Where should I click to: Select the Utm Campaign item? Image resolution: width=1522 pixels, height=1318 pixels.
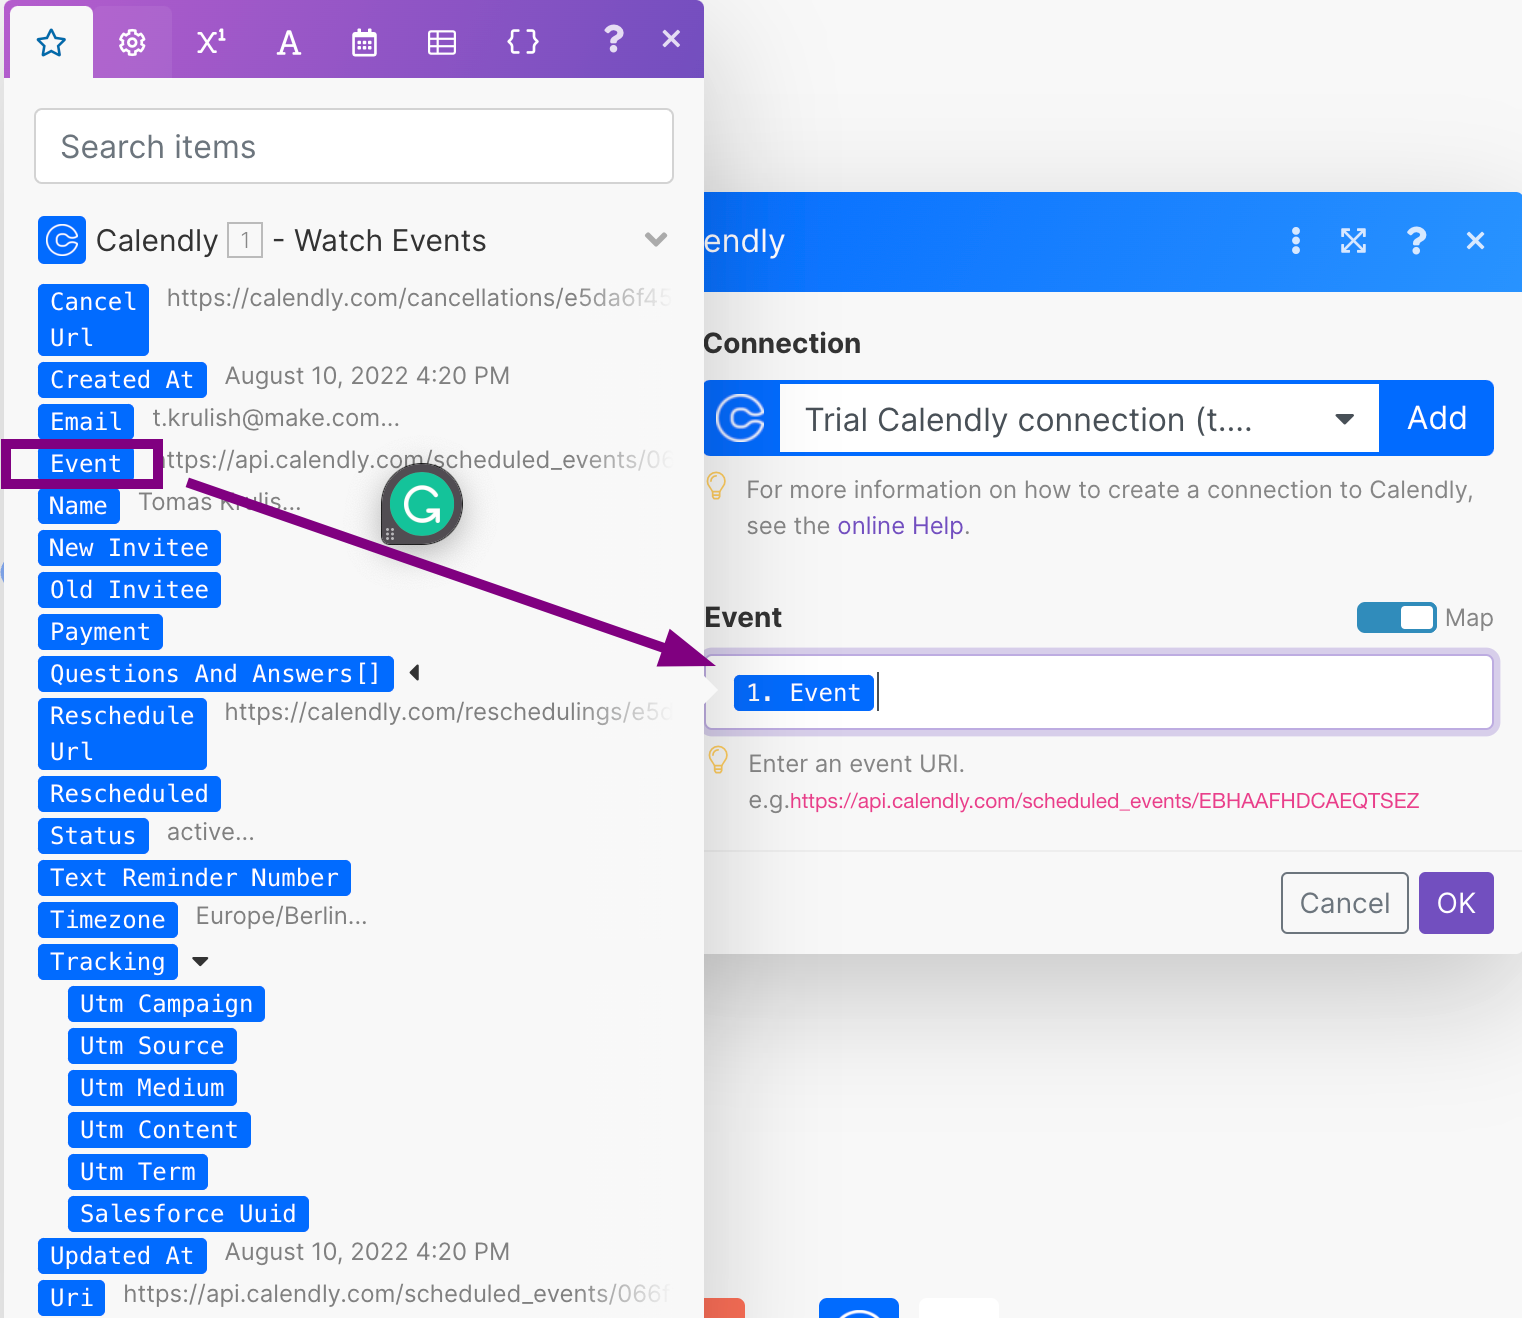[166, 1004]
